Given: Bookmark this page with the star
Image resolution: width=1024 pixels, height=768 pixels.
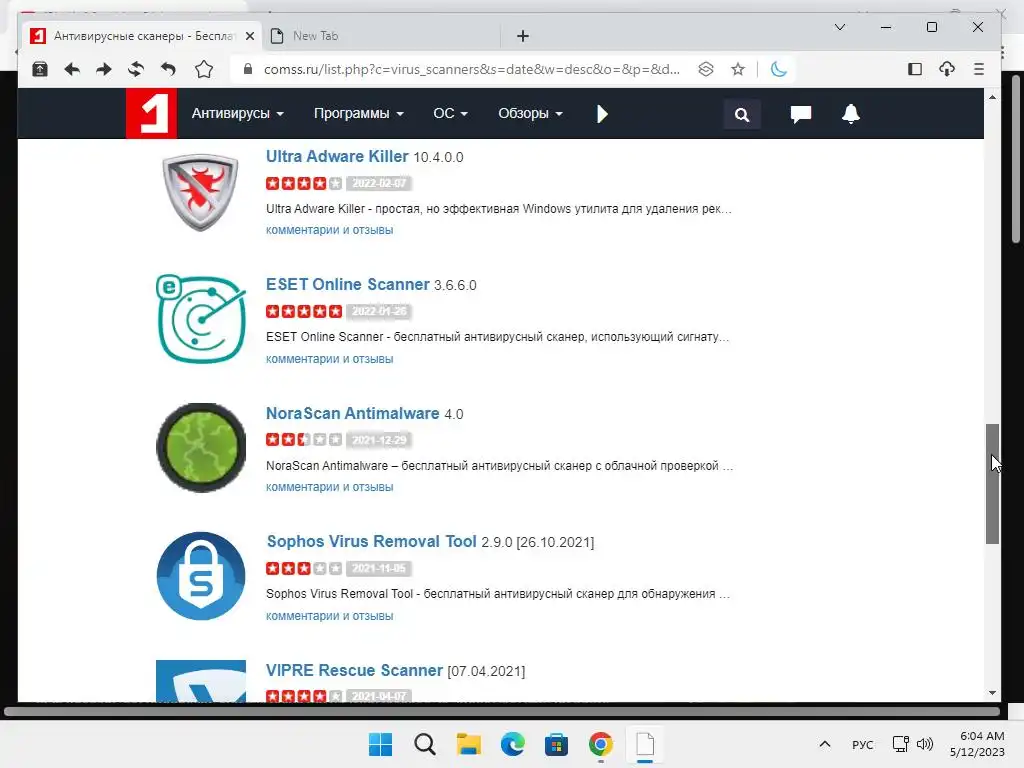Looking at the screenshot, I should pyautogui.click(x=738, y=69).
